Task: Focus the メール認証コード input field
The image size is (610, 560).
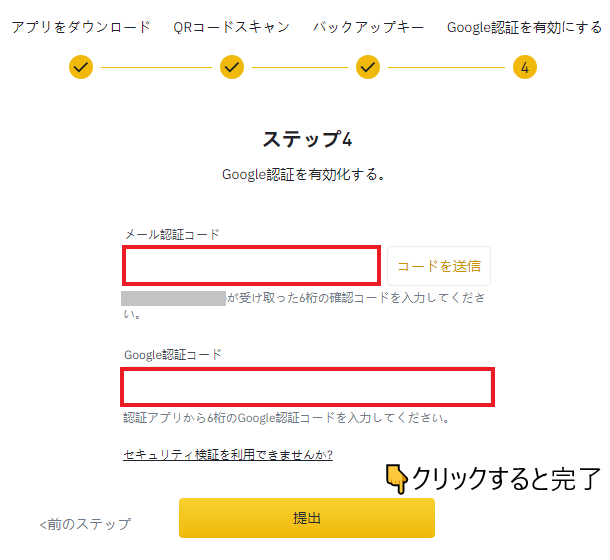Action: click(x=251, y=266)
